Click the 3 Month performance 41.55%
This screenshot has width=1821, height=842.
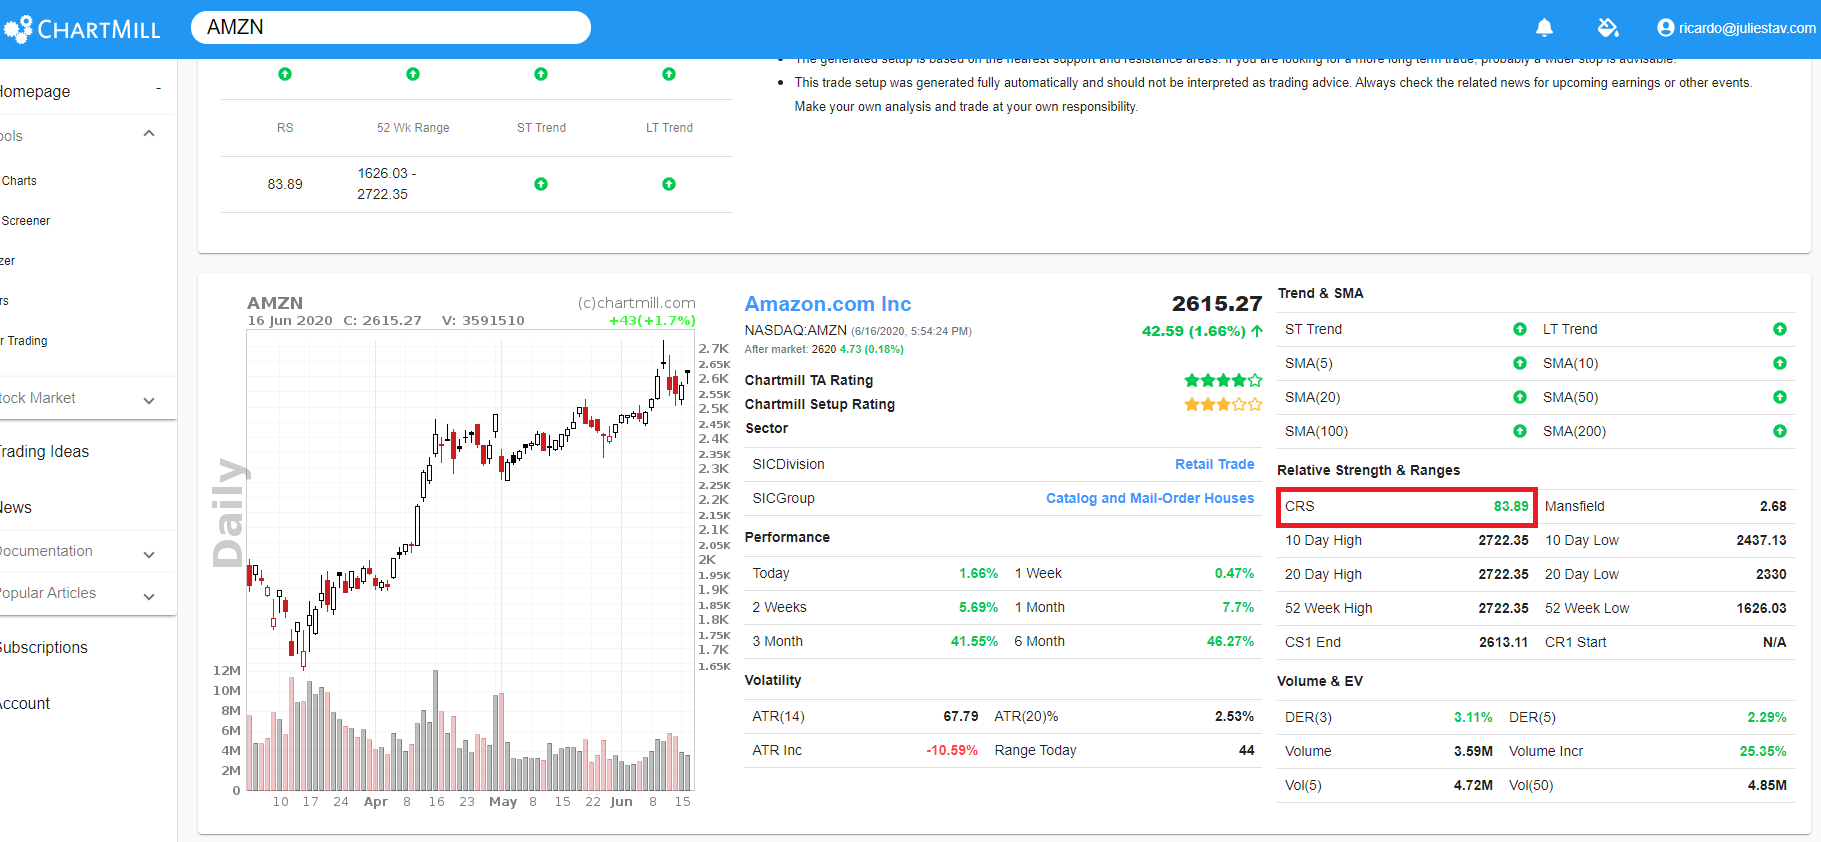click(x=974, y=641)
